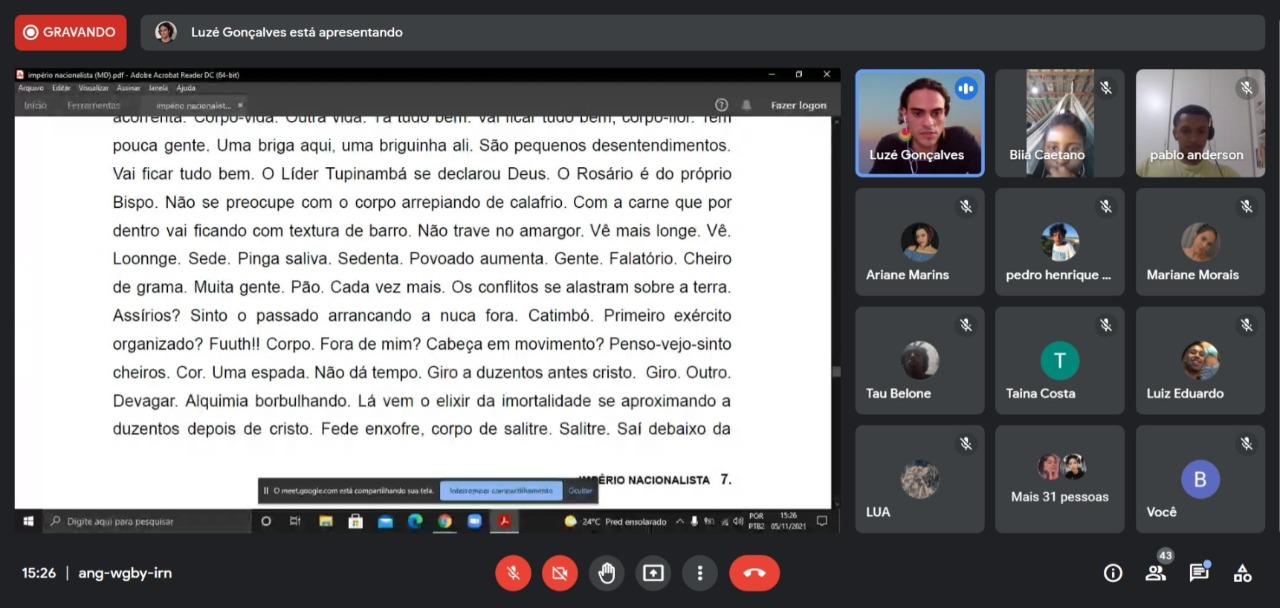This screenshot has height=608, width=1280.
Task: Click the Bila Caetano video tile
Action: [x=1059, y=123]
